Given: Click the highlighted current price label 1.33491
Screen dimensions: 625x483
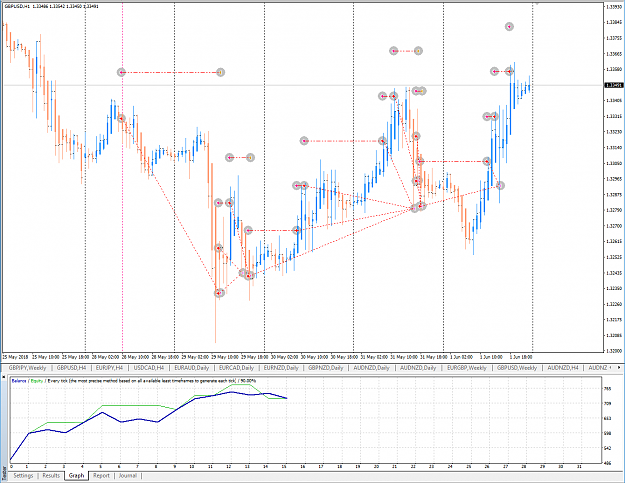Looking at the screenshot, I should tap(614, 85).
